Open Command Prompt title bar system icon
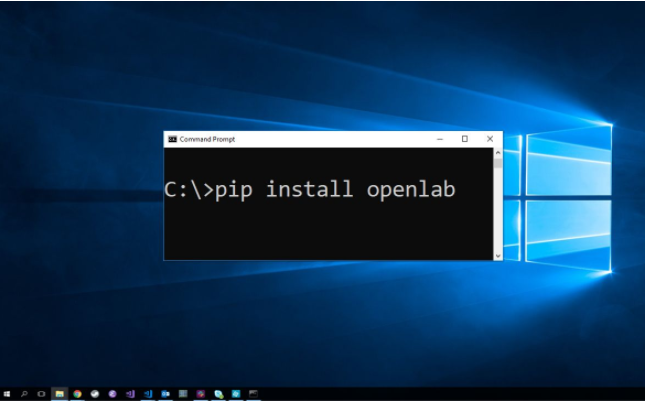The image size is (645, 401). pos(172,139)
